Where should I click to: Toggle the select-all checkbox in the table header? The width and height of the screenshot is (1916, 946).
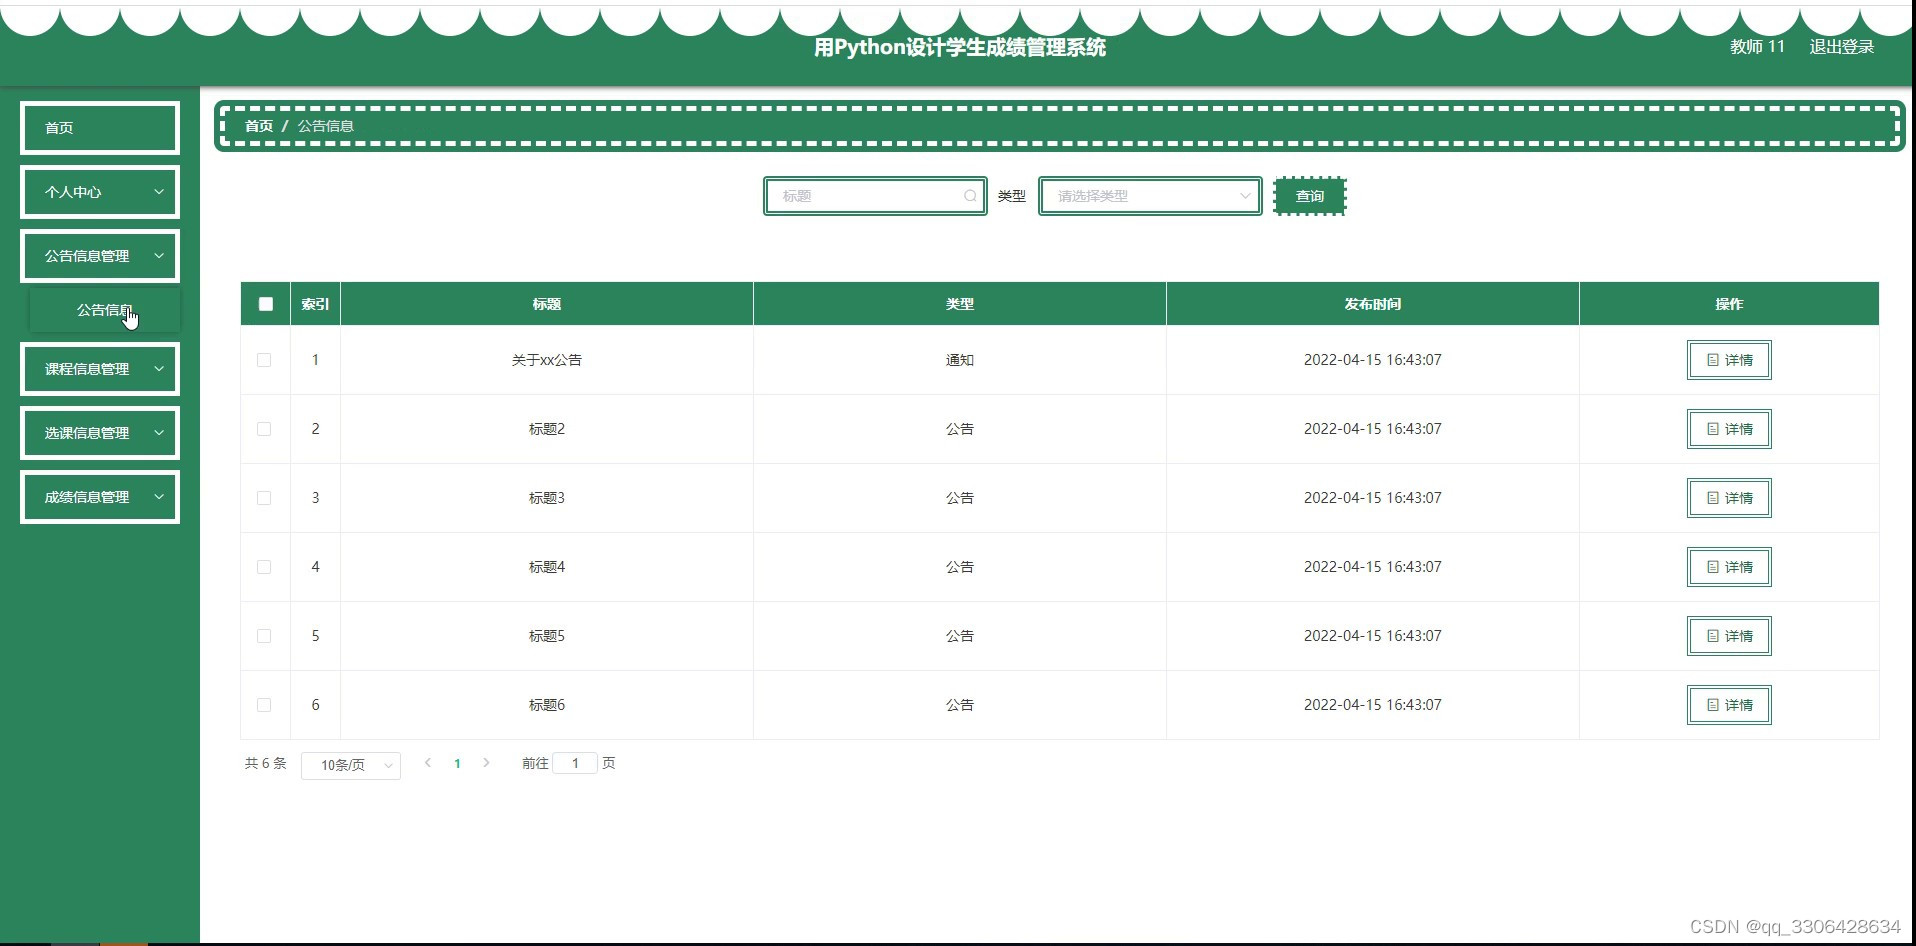(265, 304)
